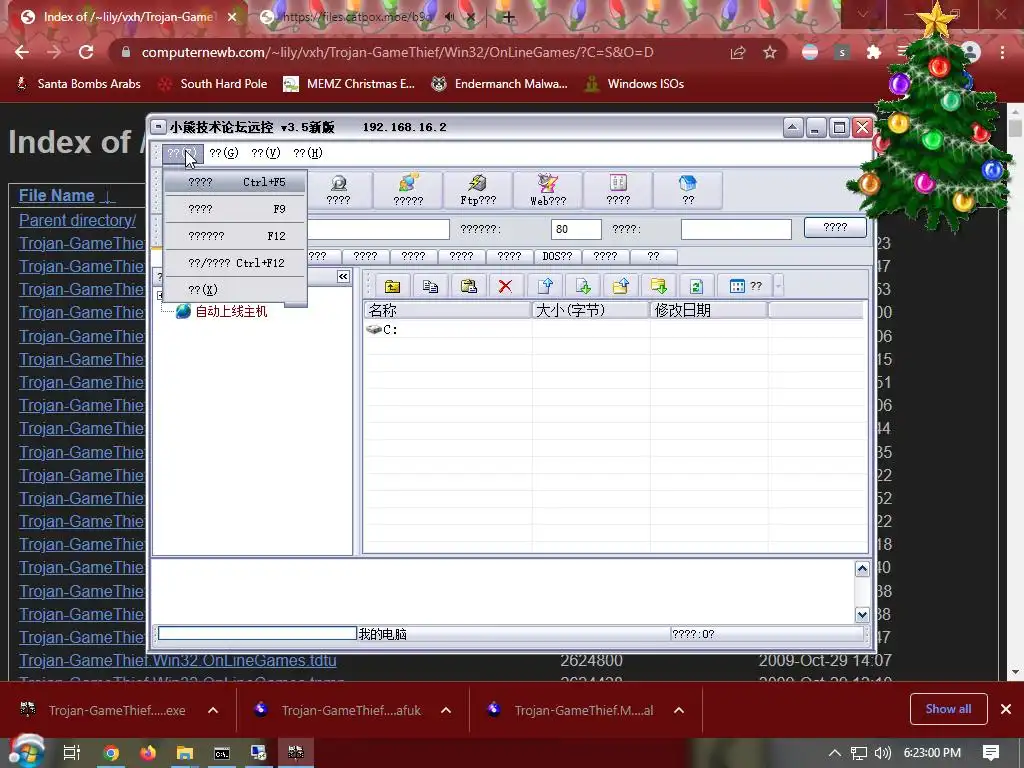Viewport: 1024px width, 768px height.
Task: Sort by the 名称 column header
Action: coord(447,310)
